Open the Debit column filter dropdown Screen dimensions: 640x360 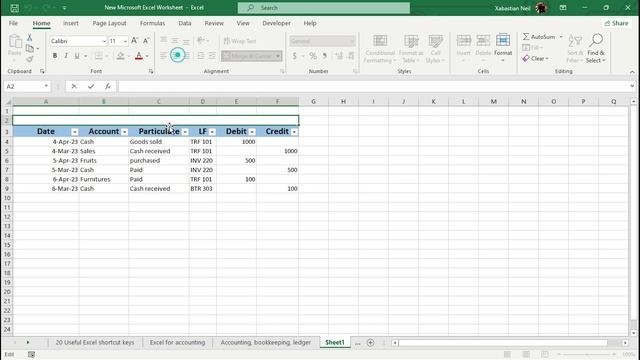click(252, 132)
